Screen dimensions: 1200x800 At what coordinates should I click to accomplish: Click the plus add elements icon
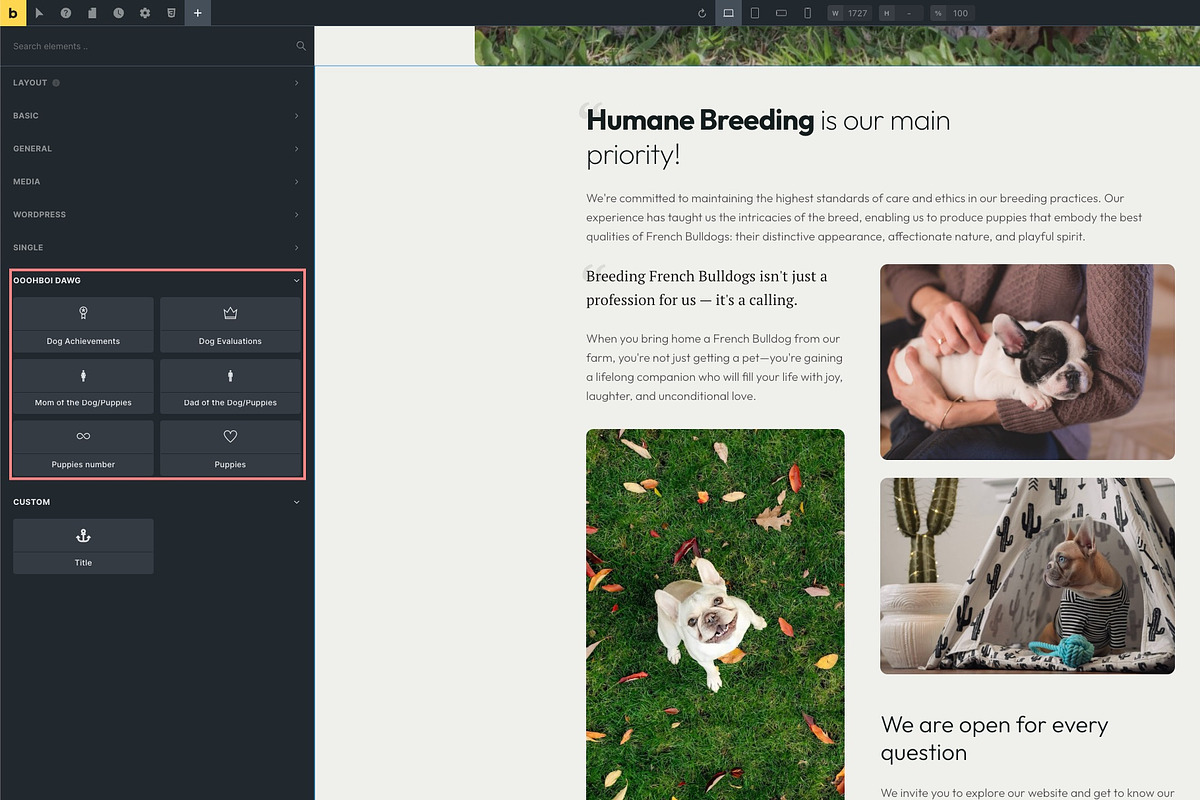[x=198, y=13]
